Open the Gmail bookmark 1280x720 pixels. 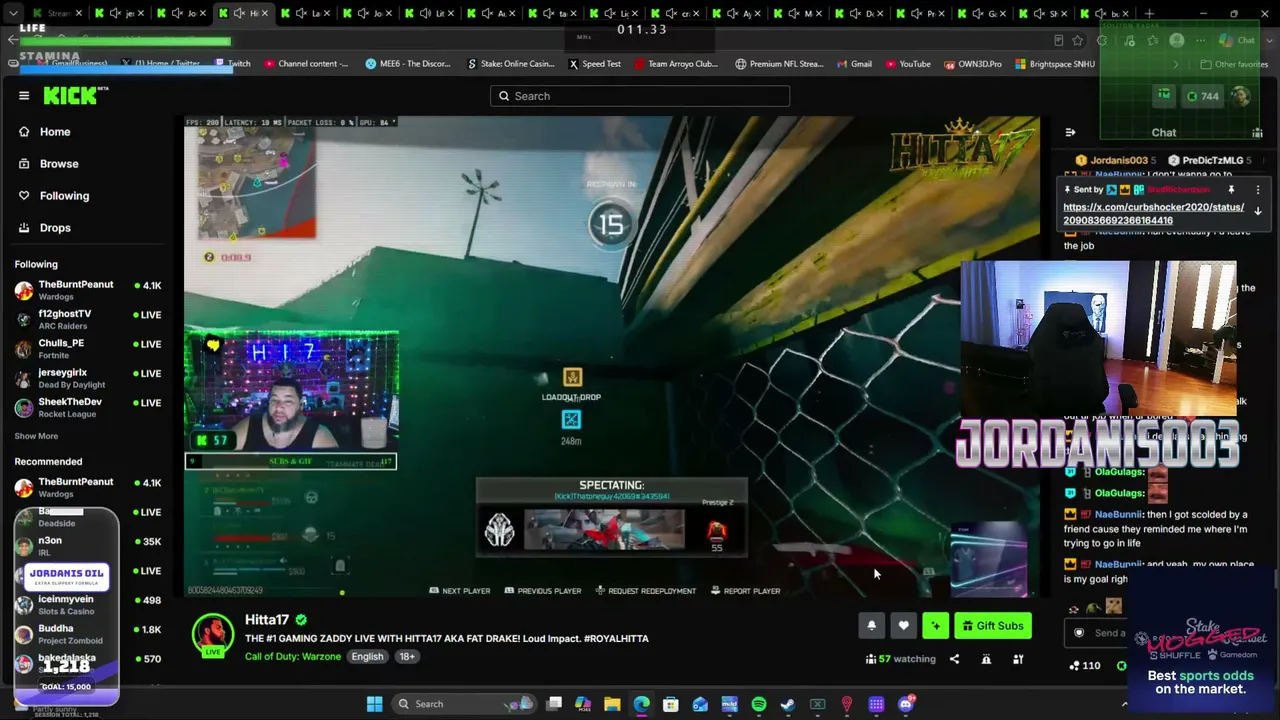point(854,64)
